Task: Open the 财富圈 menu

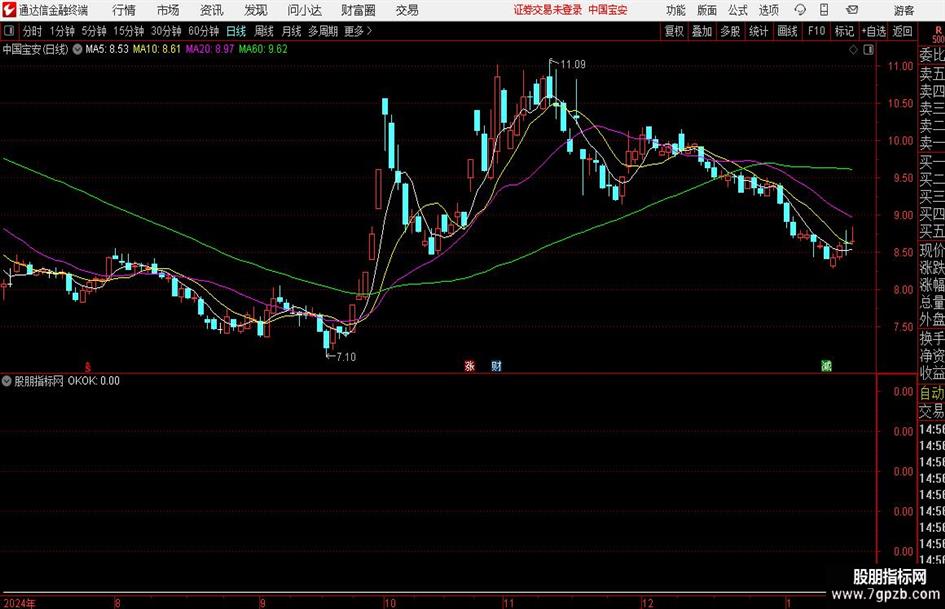Action: pyautogui.click(x=358, y=10)
